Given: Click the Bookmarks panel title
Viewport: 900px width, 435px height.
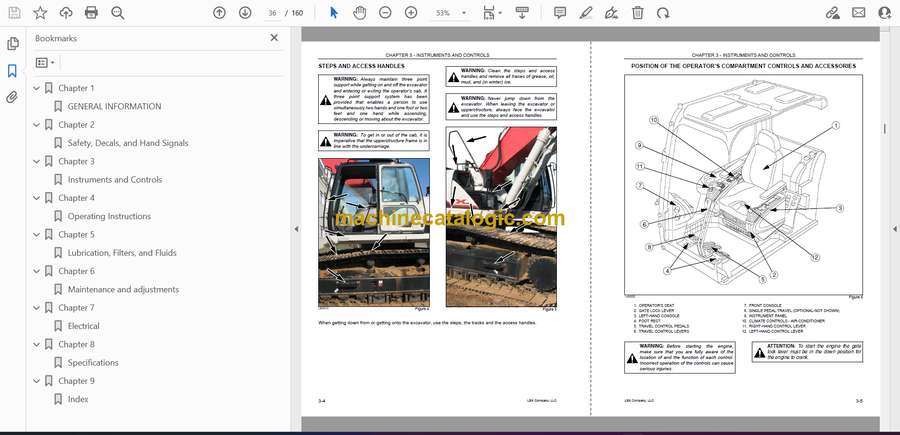Looking at the screenshot, I should tap(56, 38).
